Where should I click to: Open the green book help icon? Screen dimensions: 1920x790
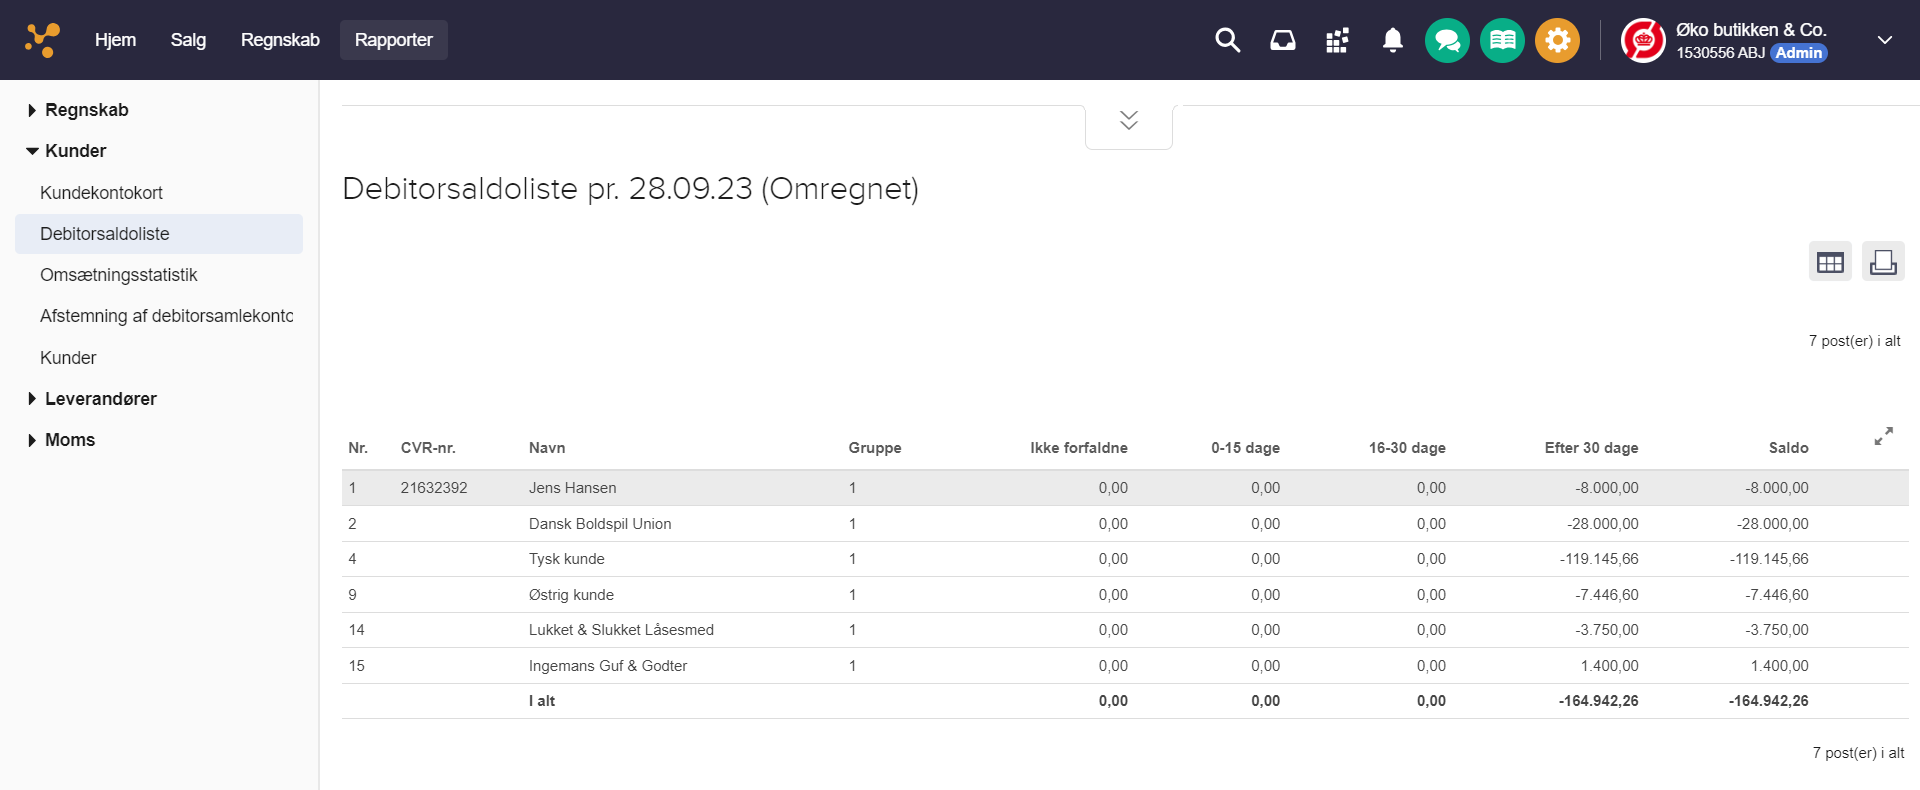click(x=1502, y=41)
